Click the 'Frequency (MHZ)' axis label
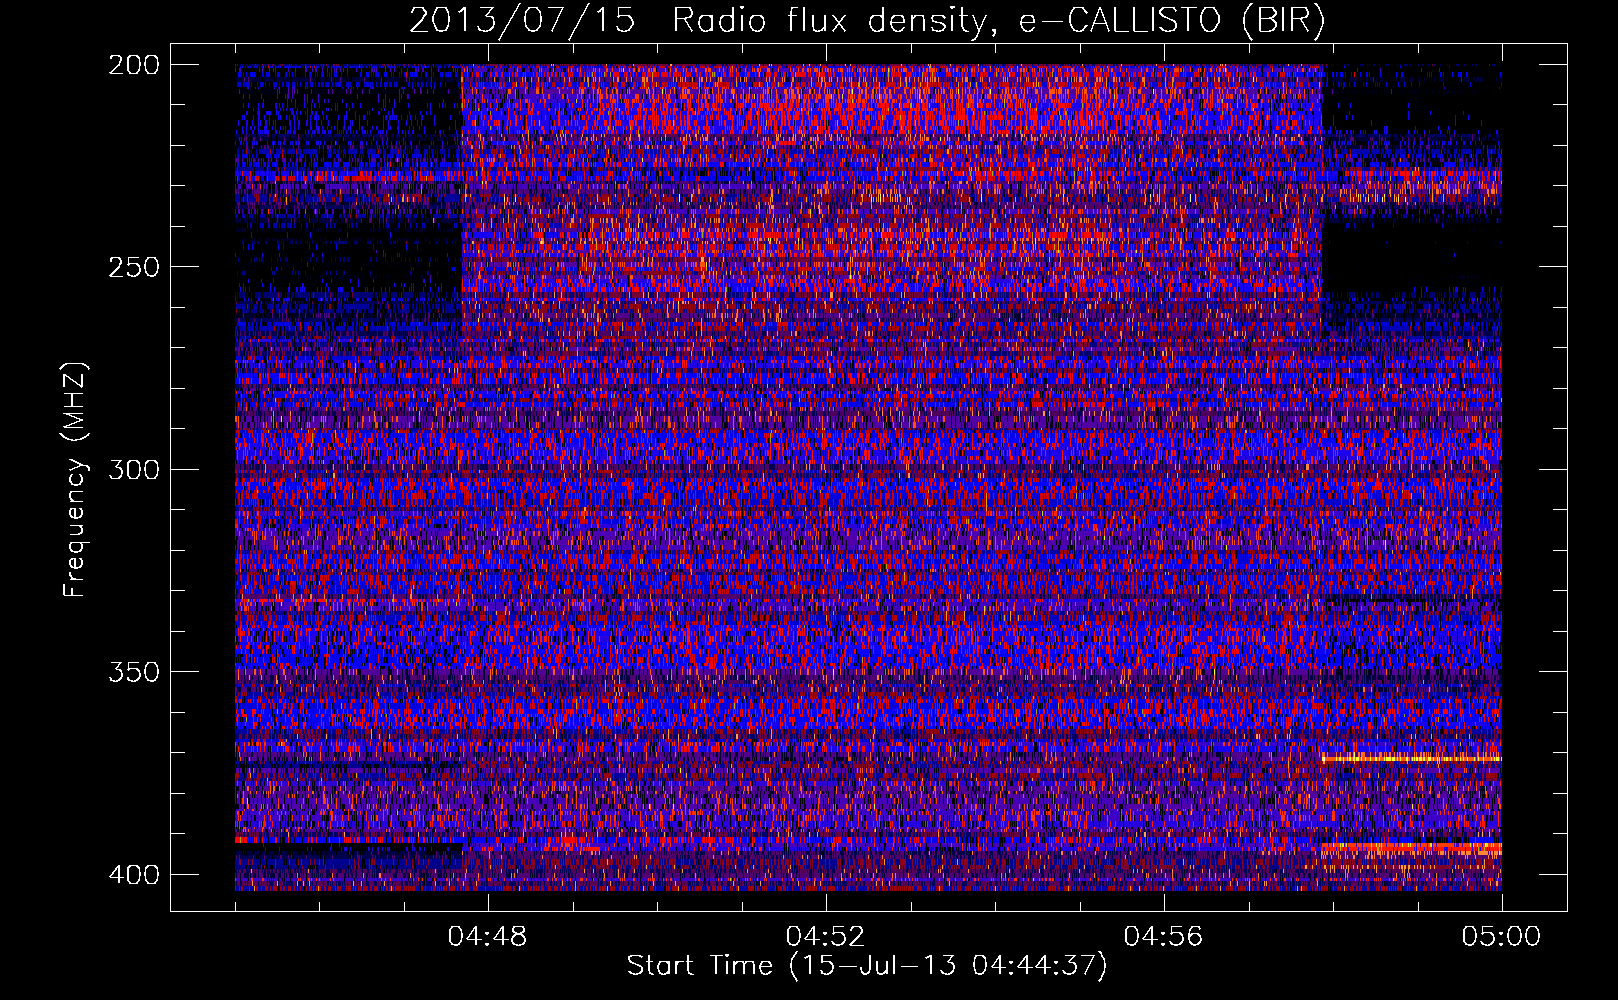 75,480
